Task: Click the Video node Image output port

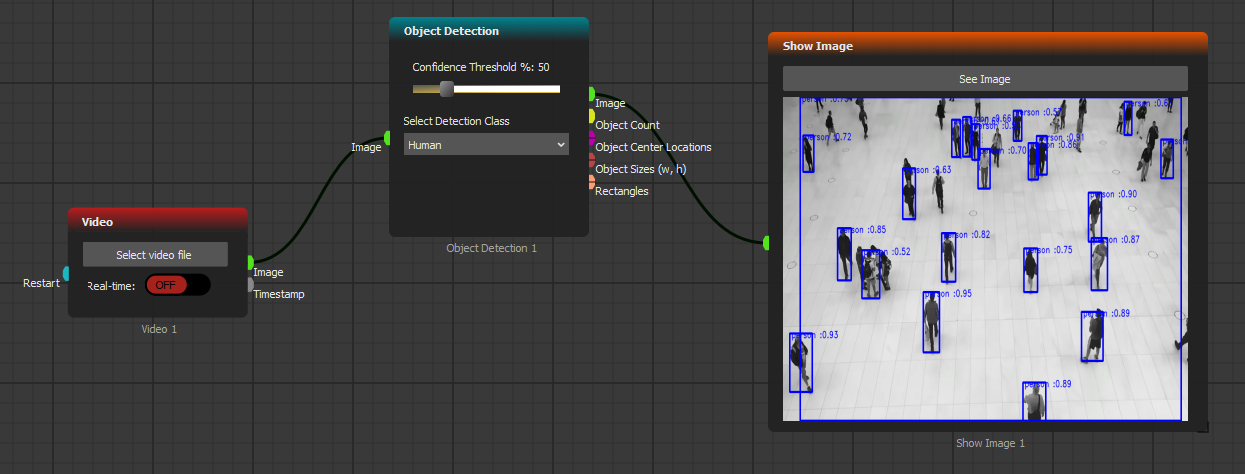Action: pos(250,262)
